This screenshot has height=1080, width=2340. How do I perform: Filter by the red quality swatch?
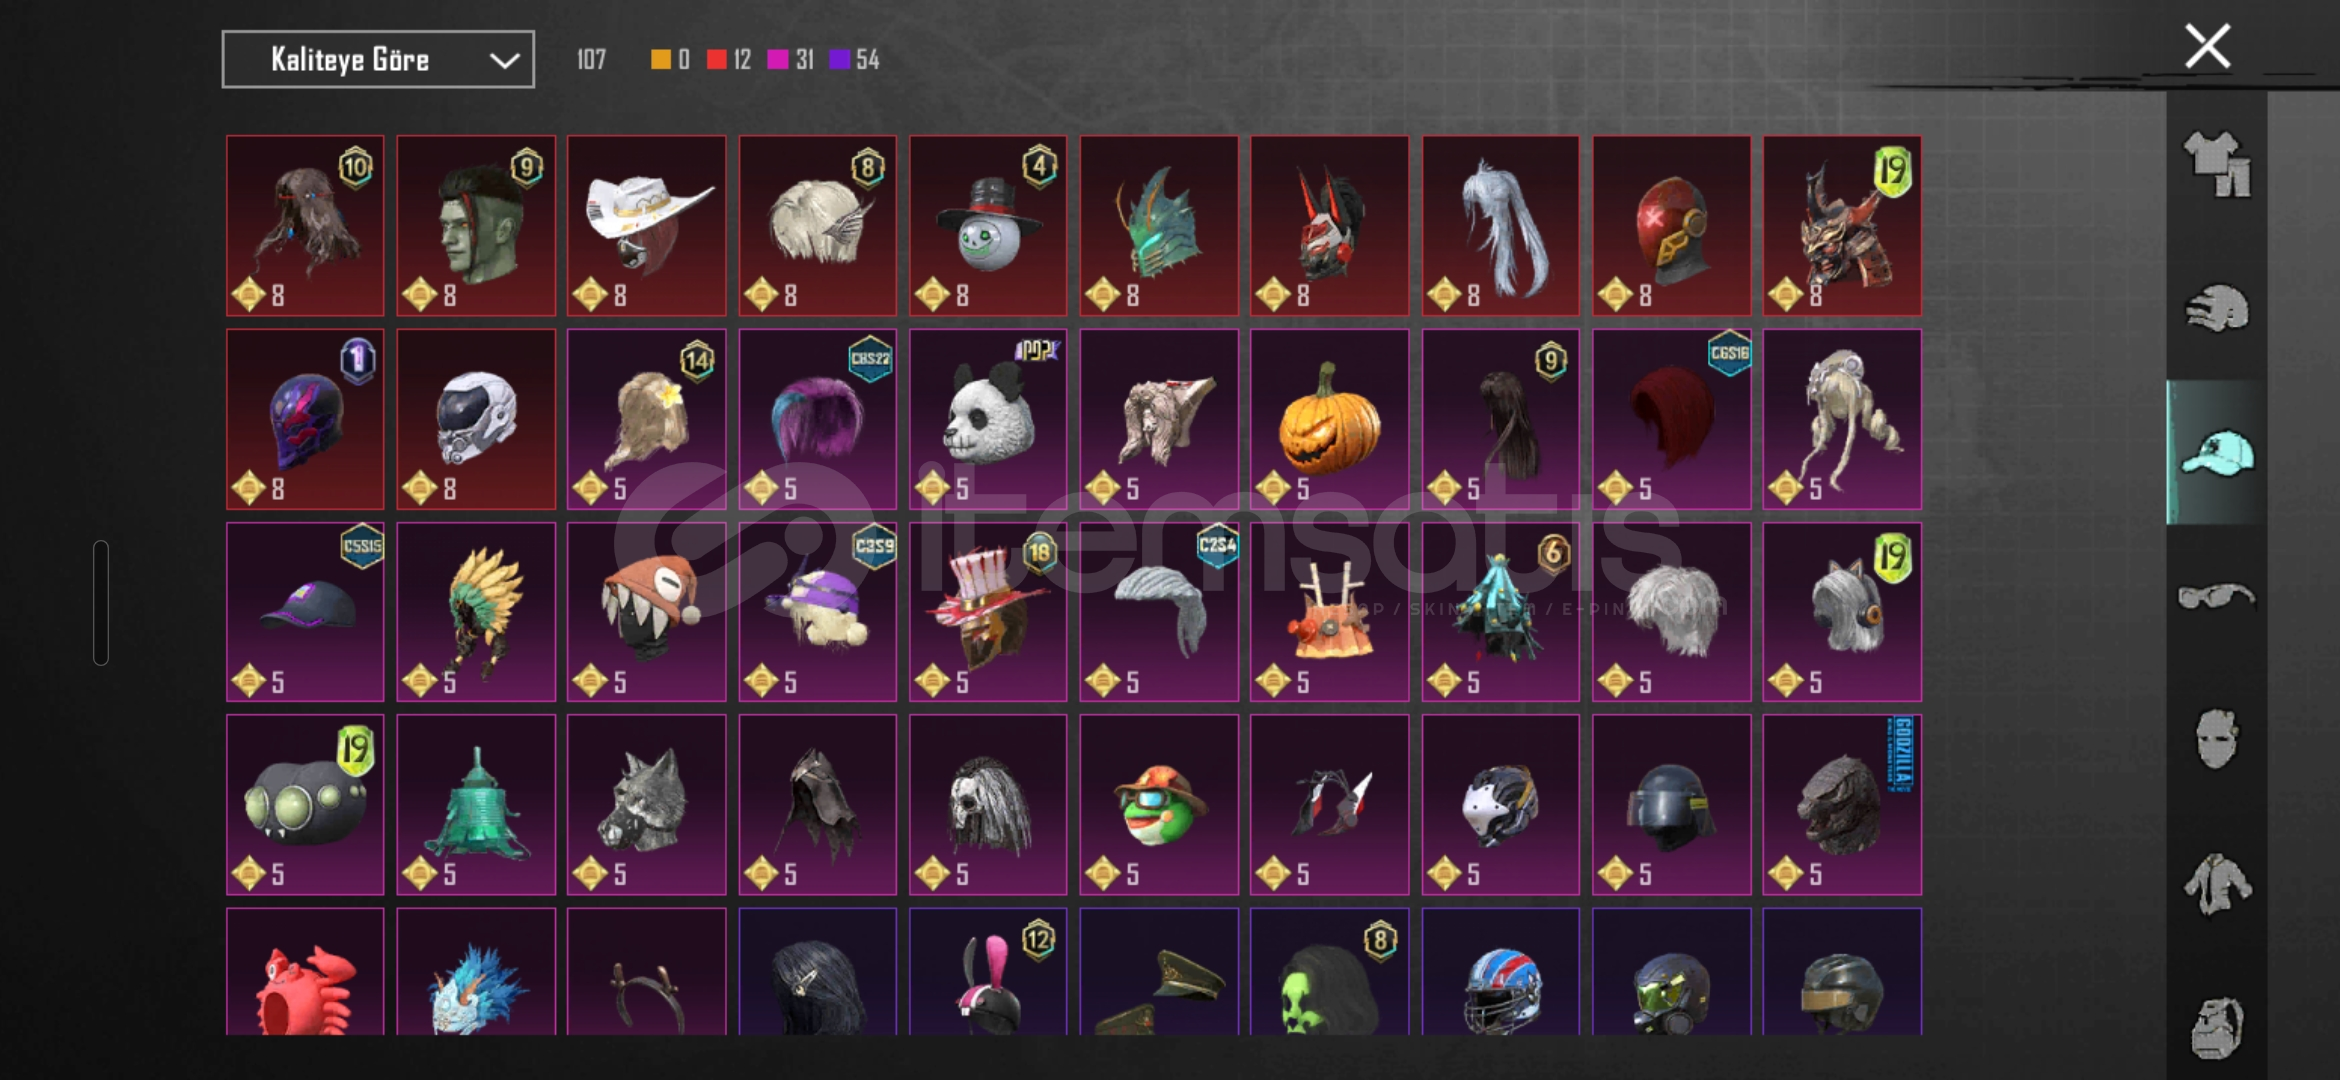pos(717,60)
